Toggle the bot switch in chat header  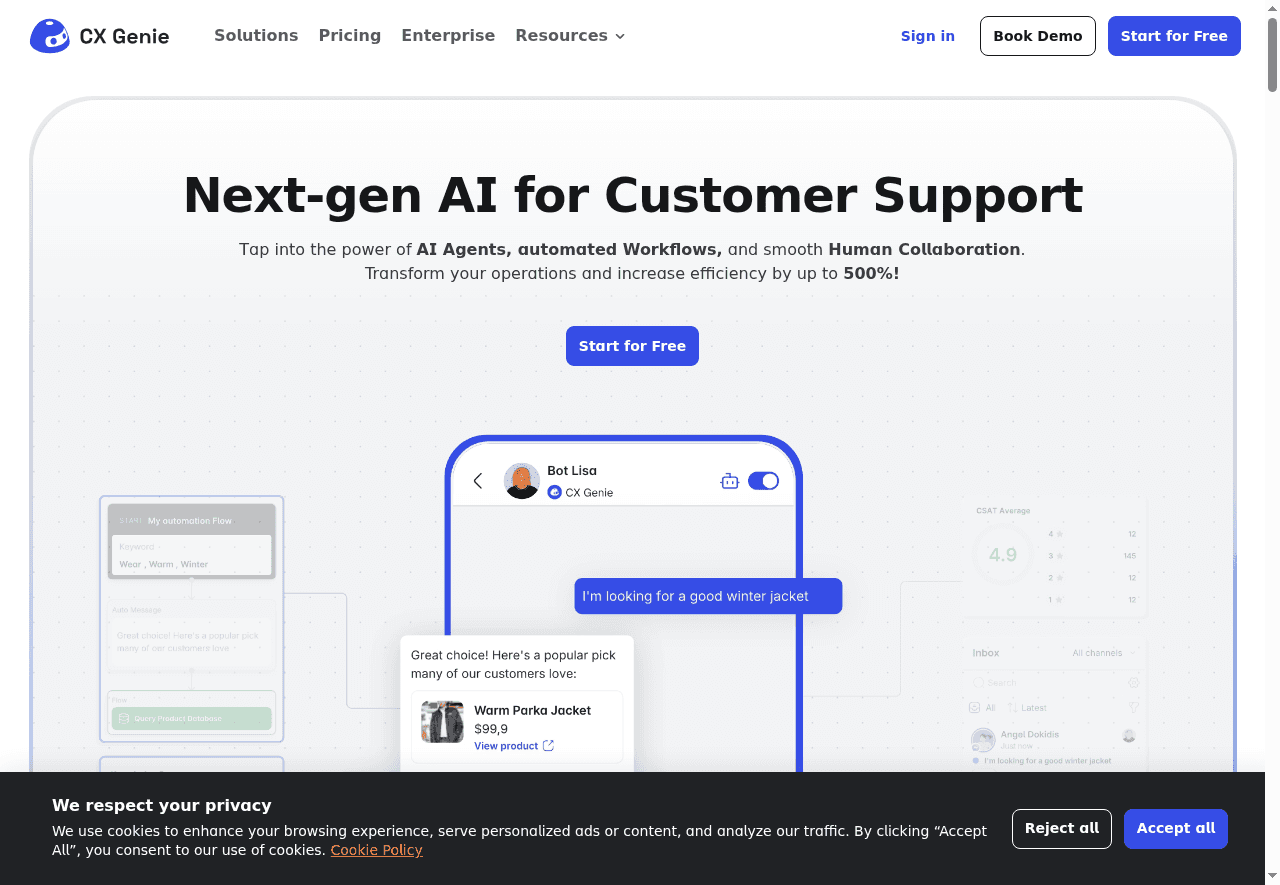763,481
